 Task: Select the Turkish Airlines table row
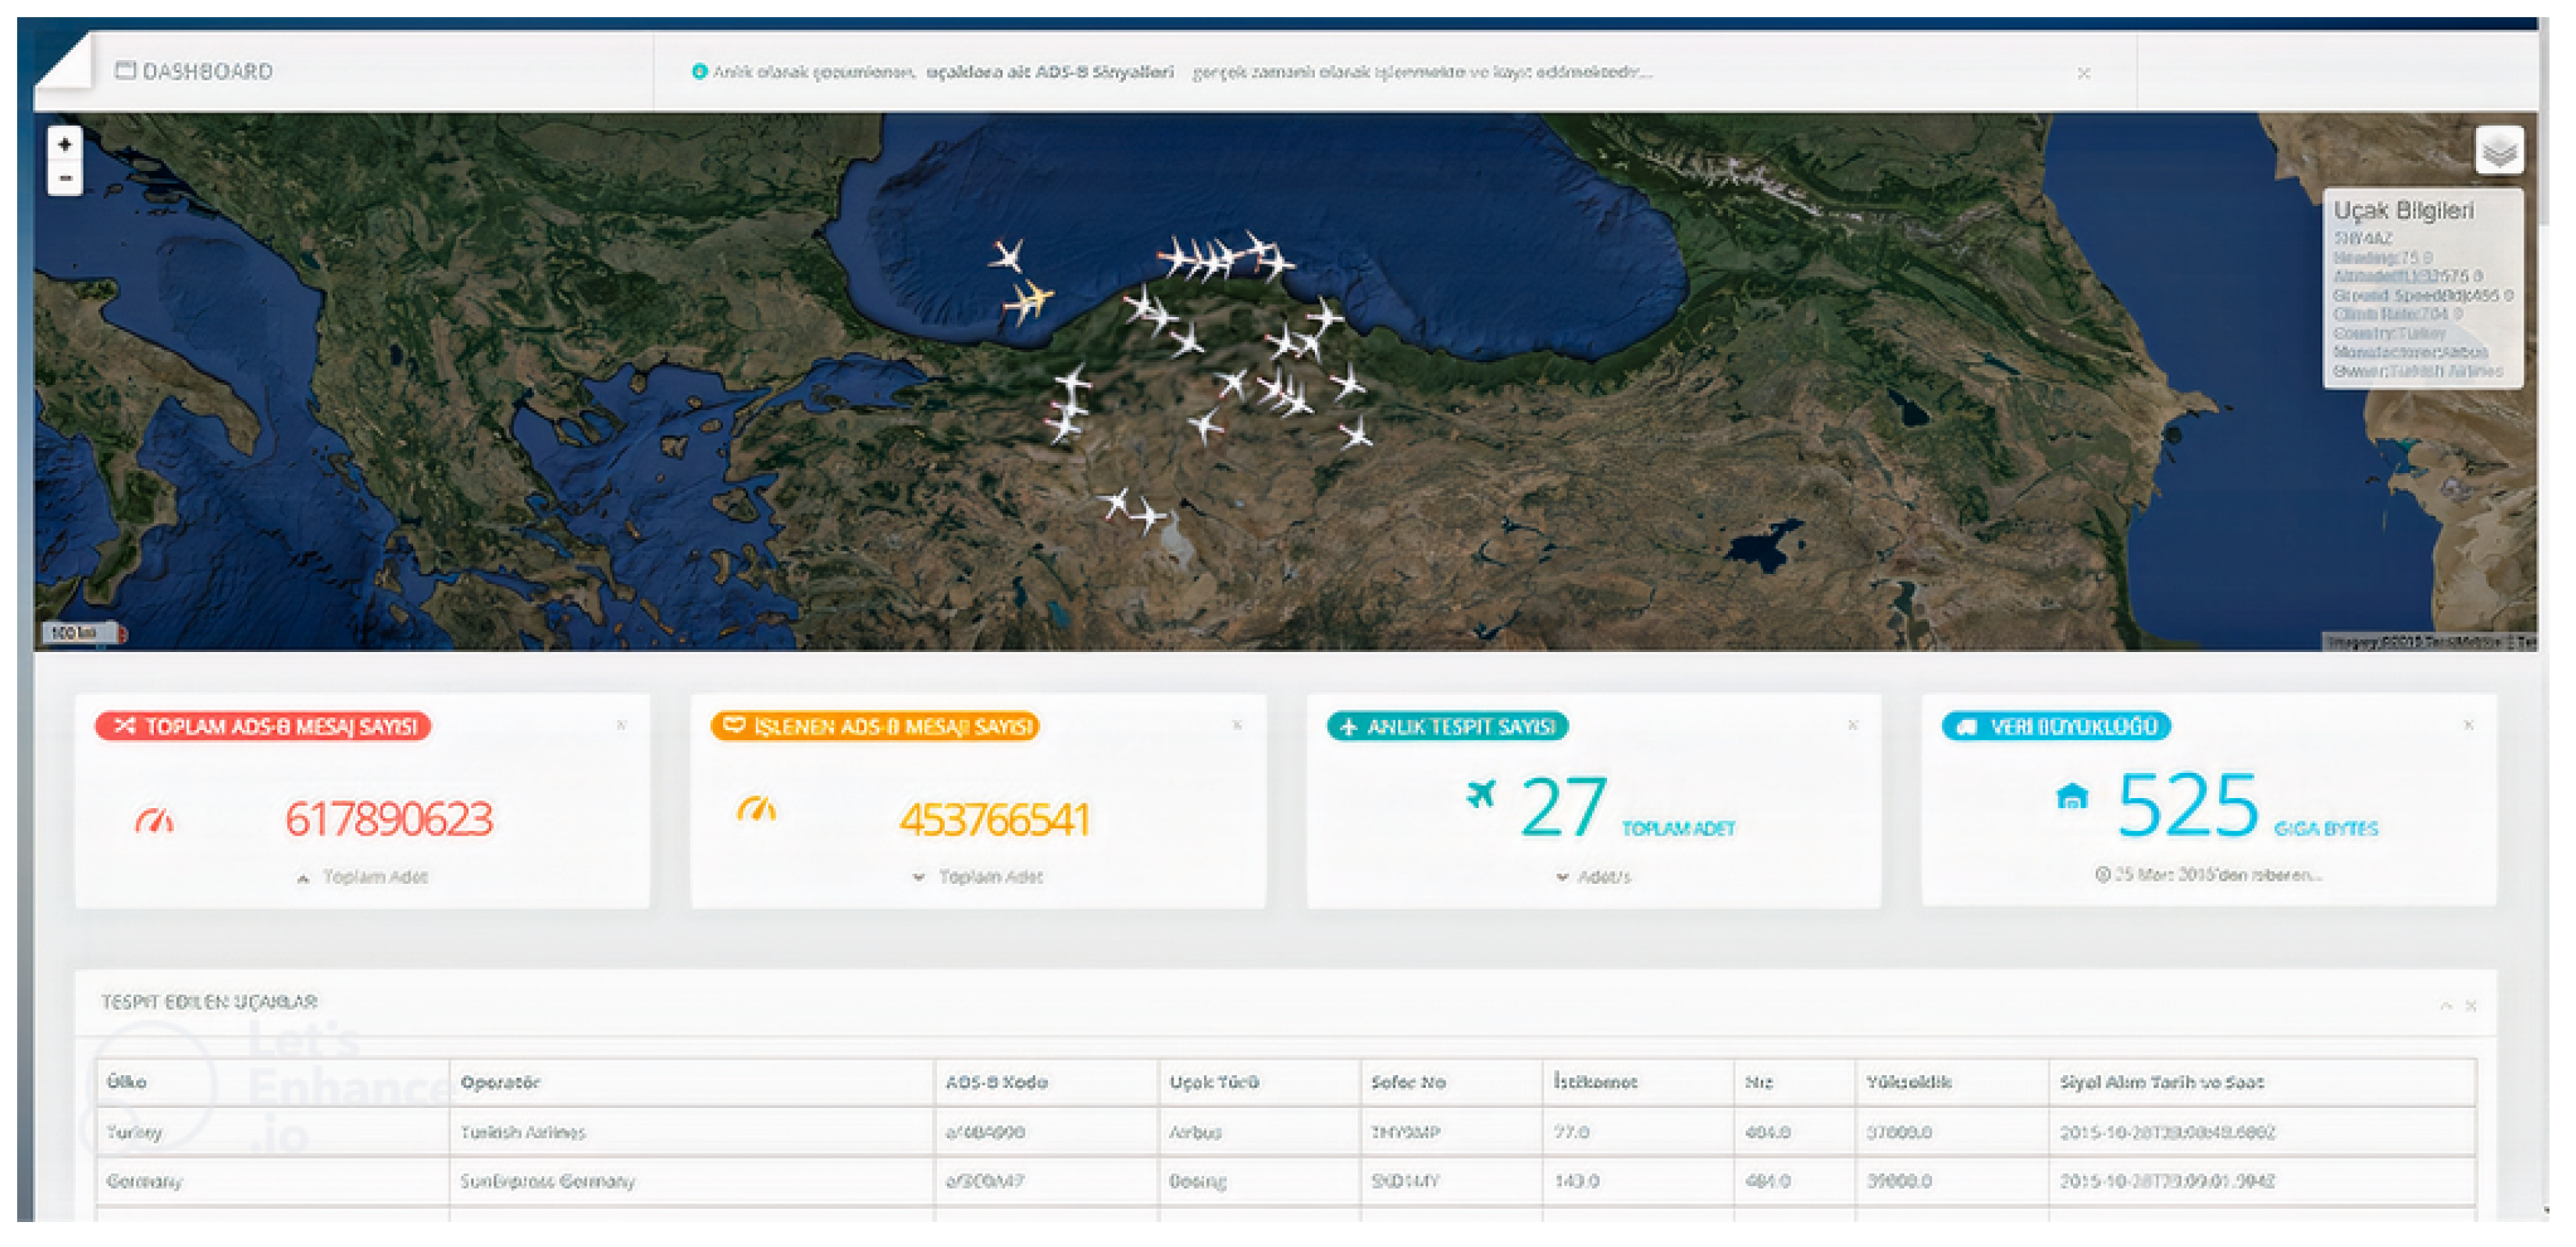(x=522, y=1133)
